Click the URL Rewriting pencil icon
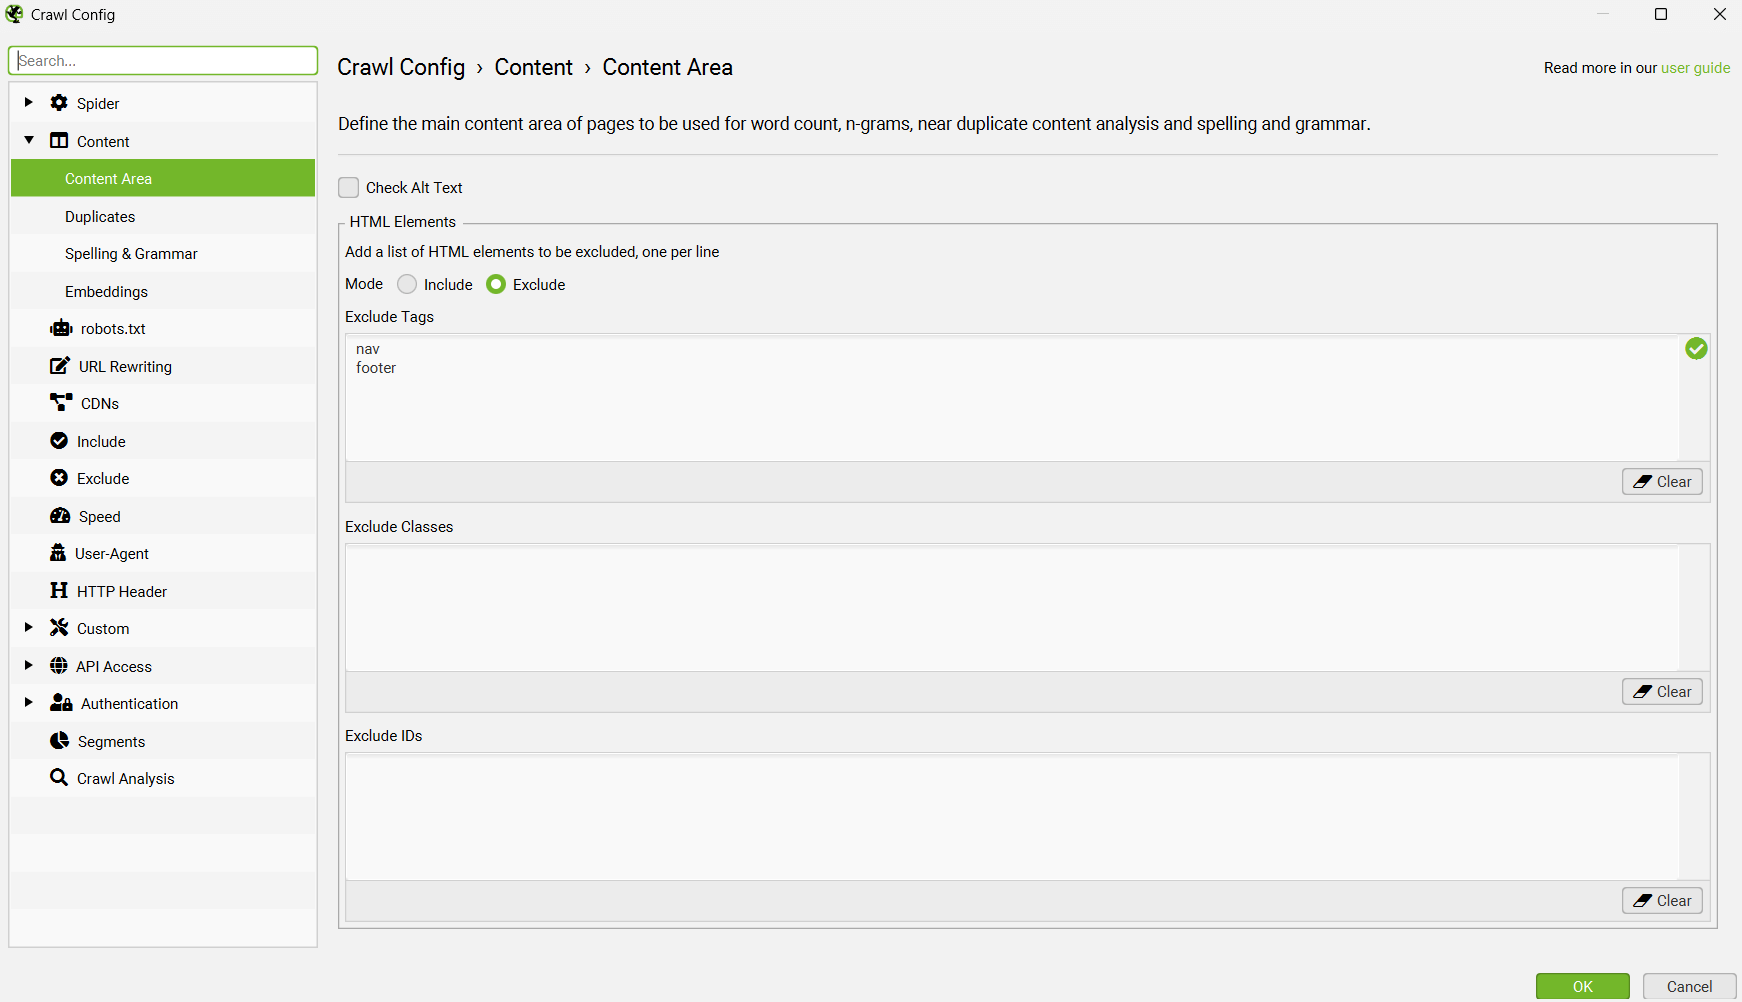This screenshot has height=1002, width=1742. point(60,366)
